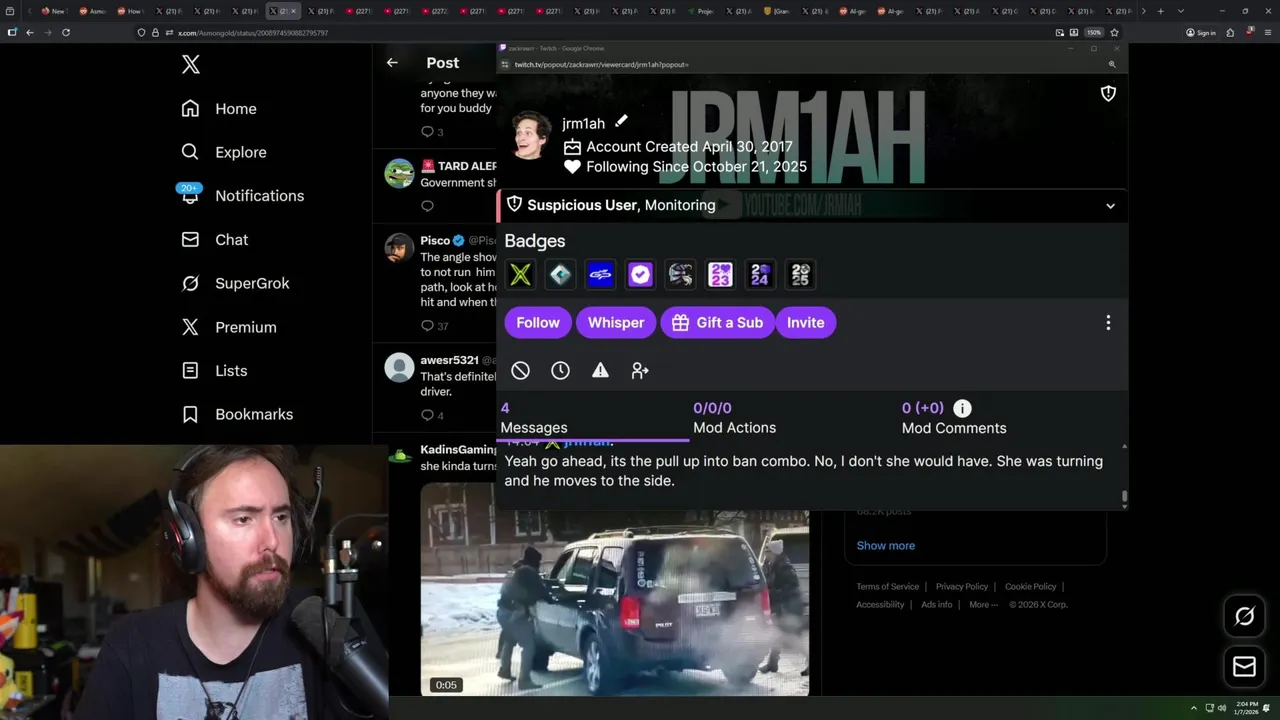Click the Whisper button
The height and width of the screenshot is (720, 1280).
[616, 323]
